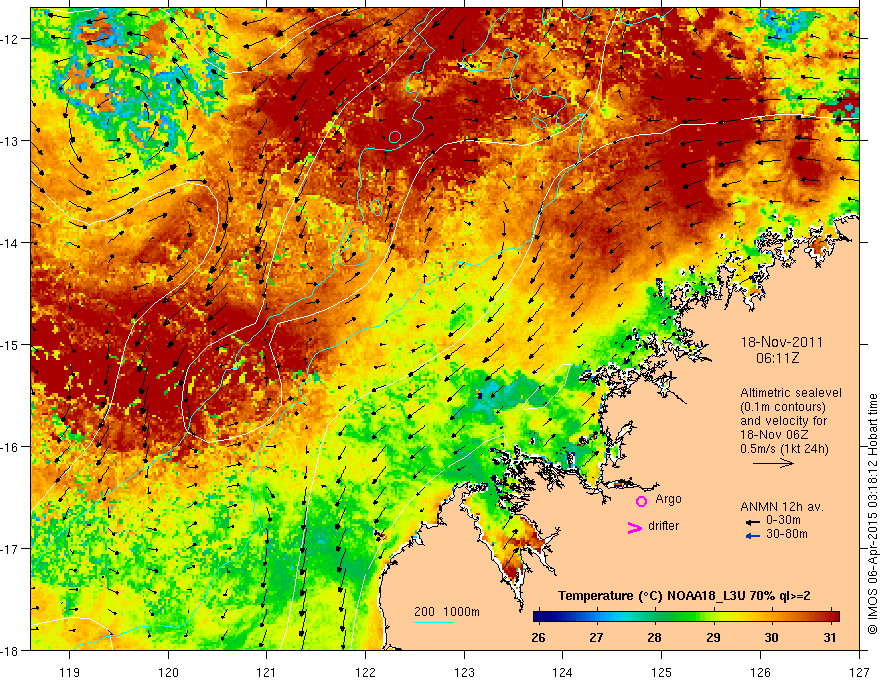Click the 'drifter' legend label
Image resolution: width=880 pixels, height=680 pixels.
pos(663,526)
